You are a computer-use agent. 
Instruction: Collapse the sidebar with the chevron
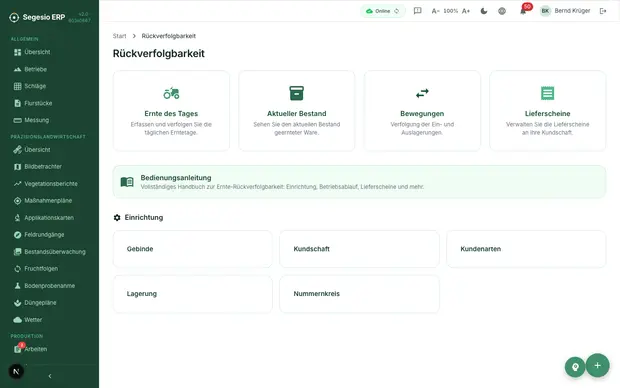(x=50, y=376)
